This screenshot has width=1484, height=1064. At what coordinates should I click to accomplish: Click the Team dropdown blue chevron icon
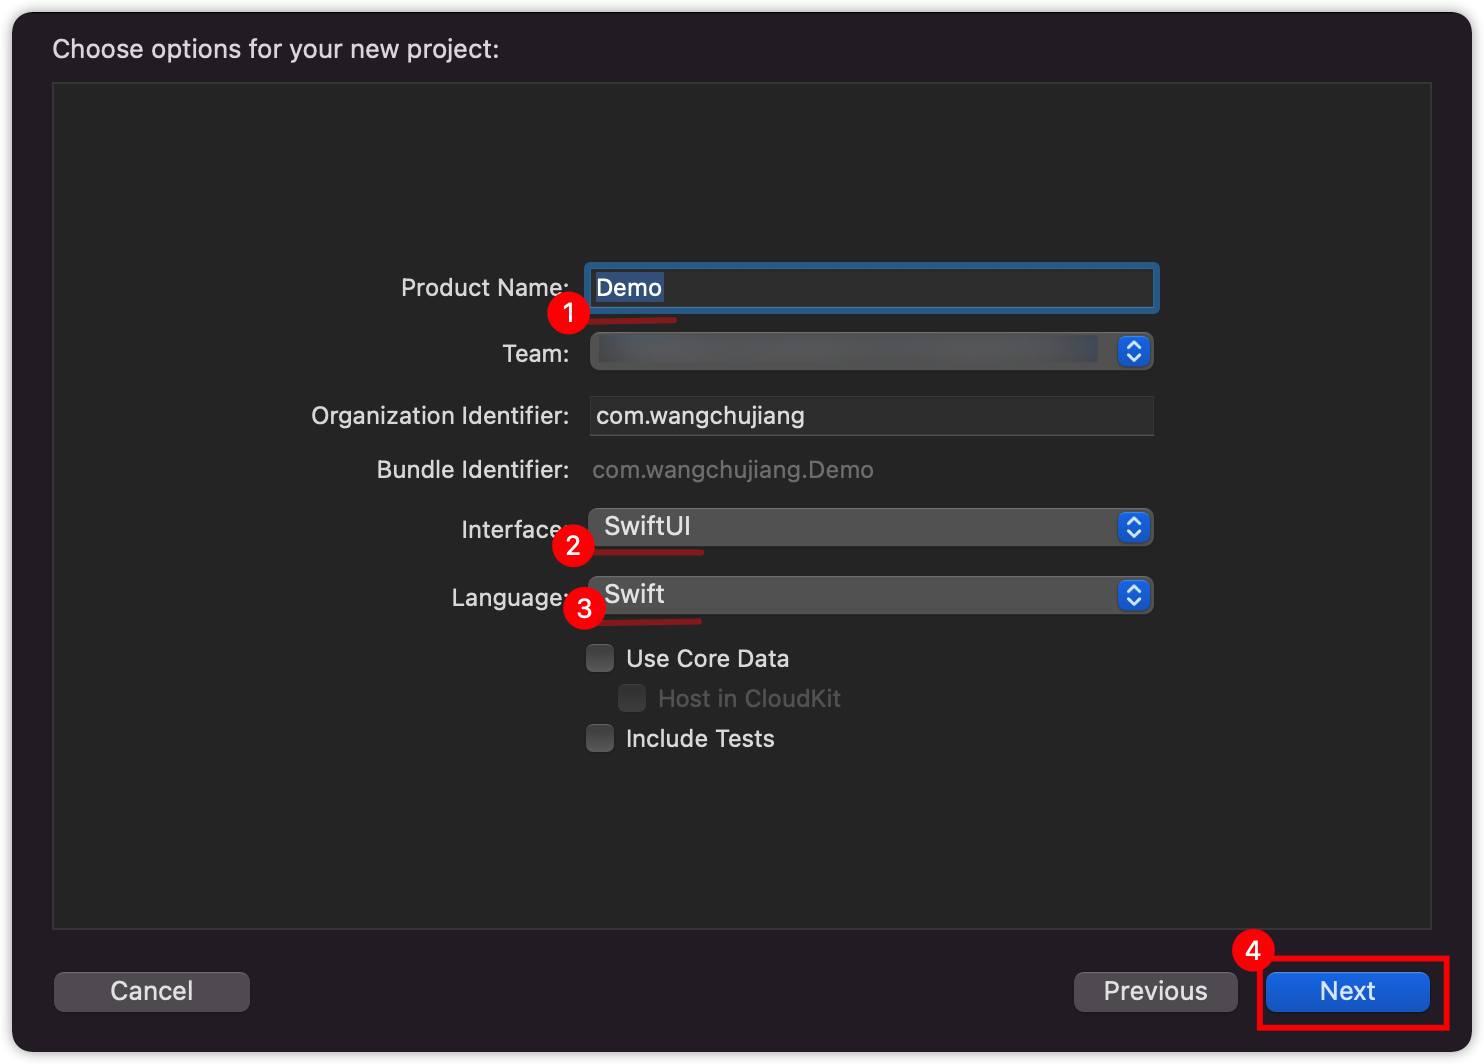click(1133, 351)
